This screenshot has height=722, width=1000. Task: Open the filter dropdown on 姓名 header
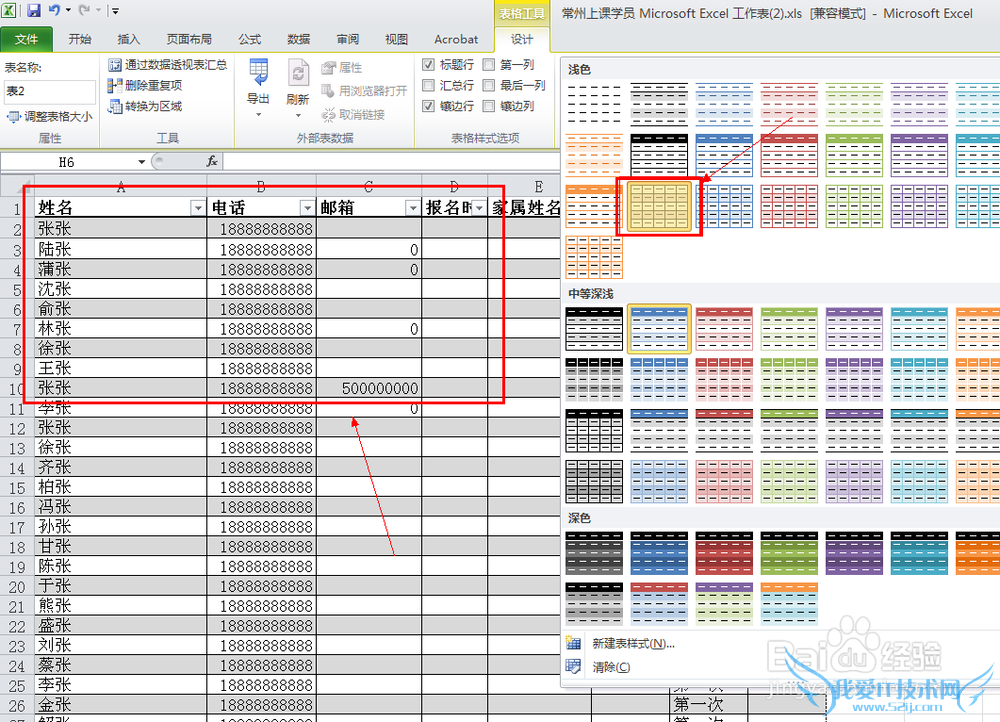tap(196, 208)
